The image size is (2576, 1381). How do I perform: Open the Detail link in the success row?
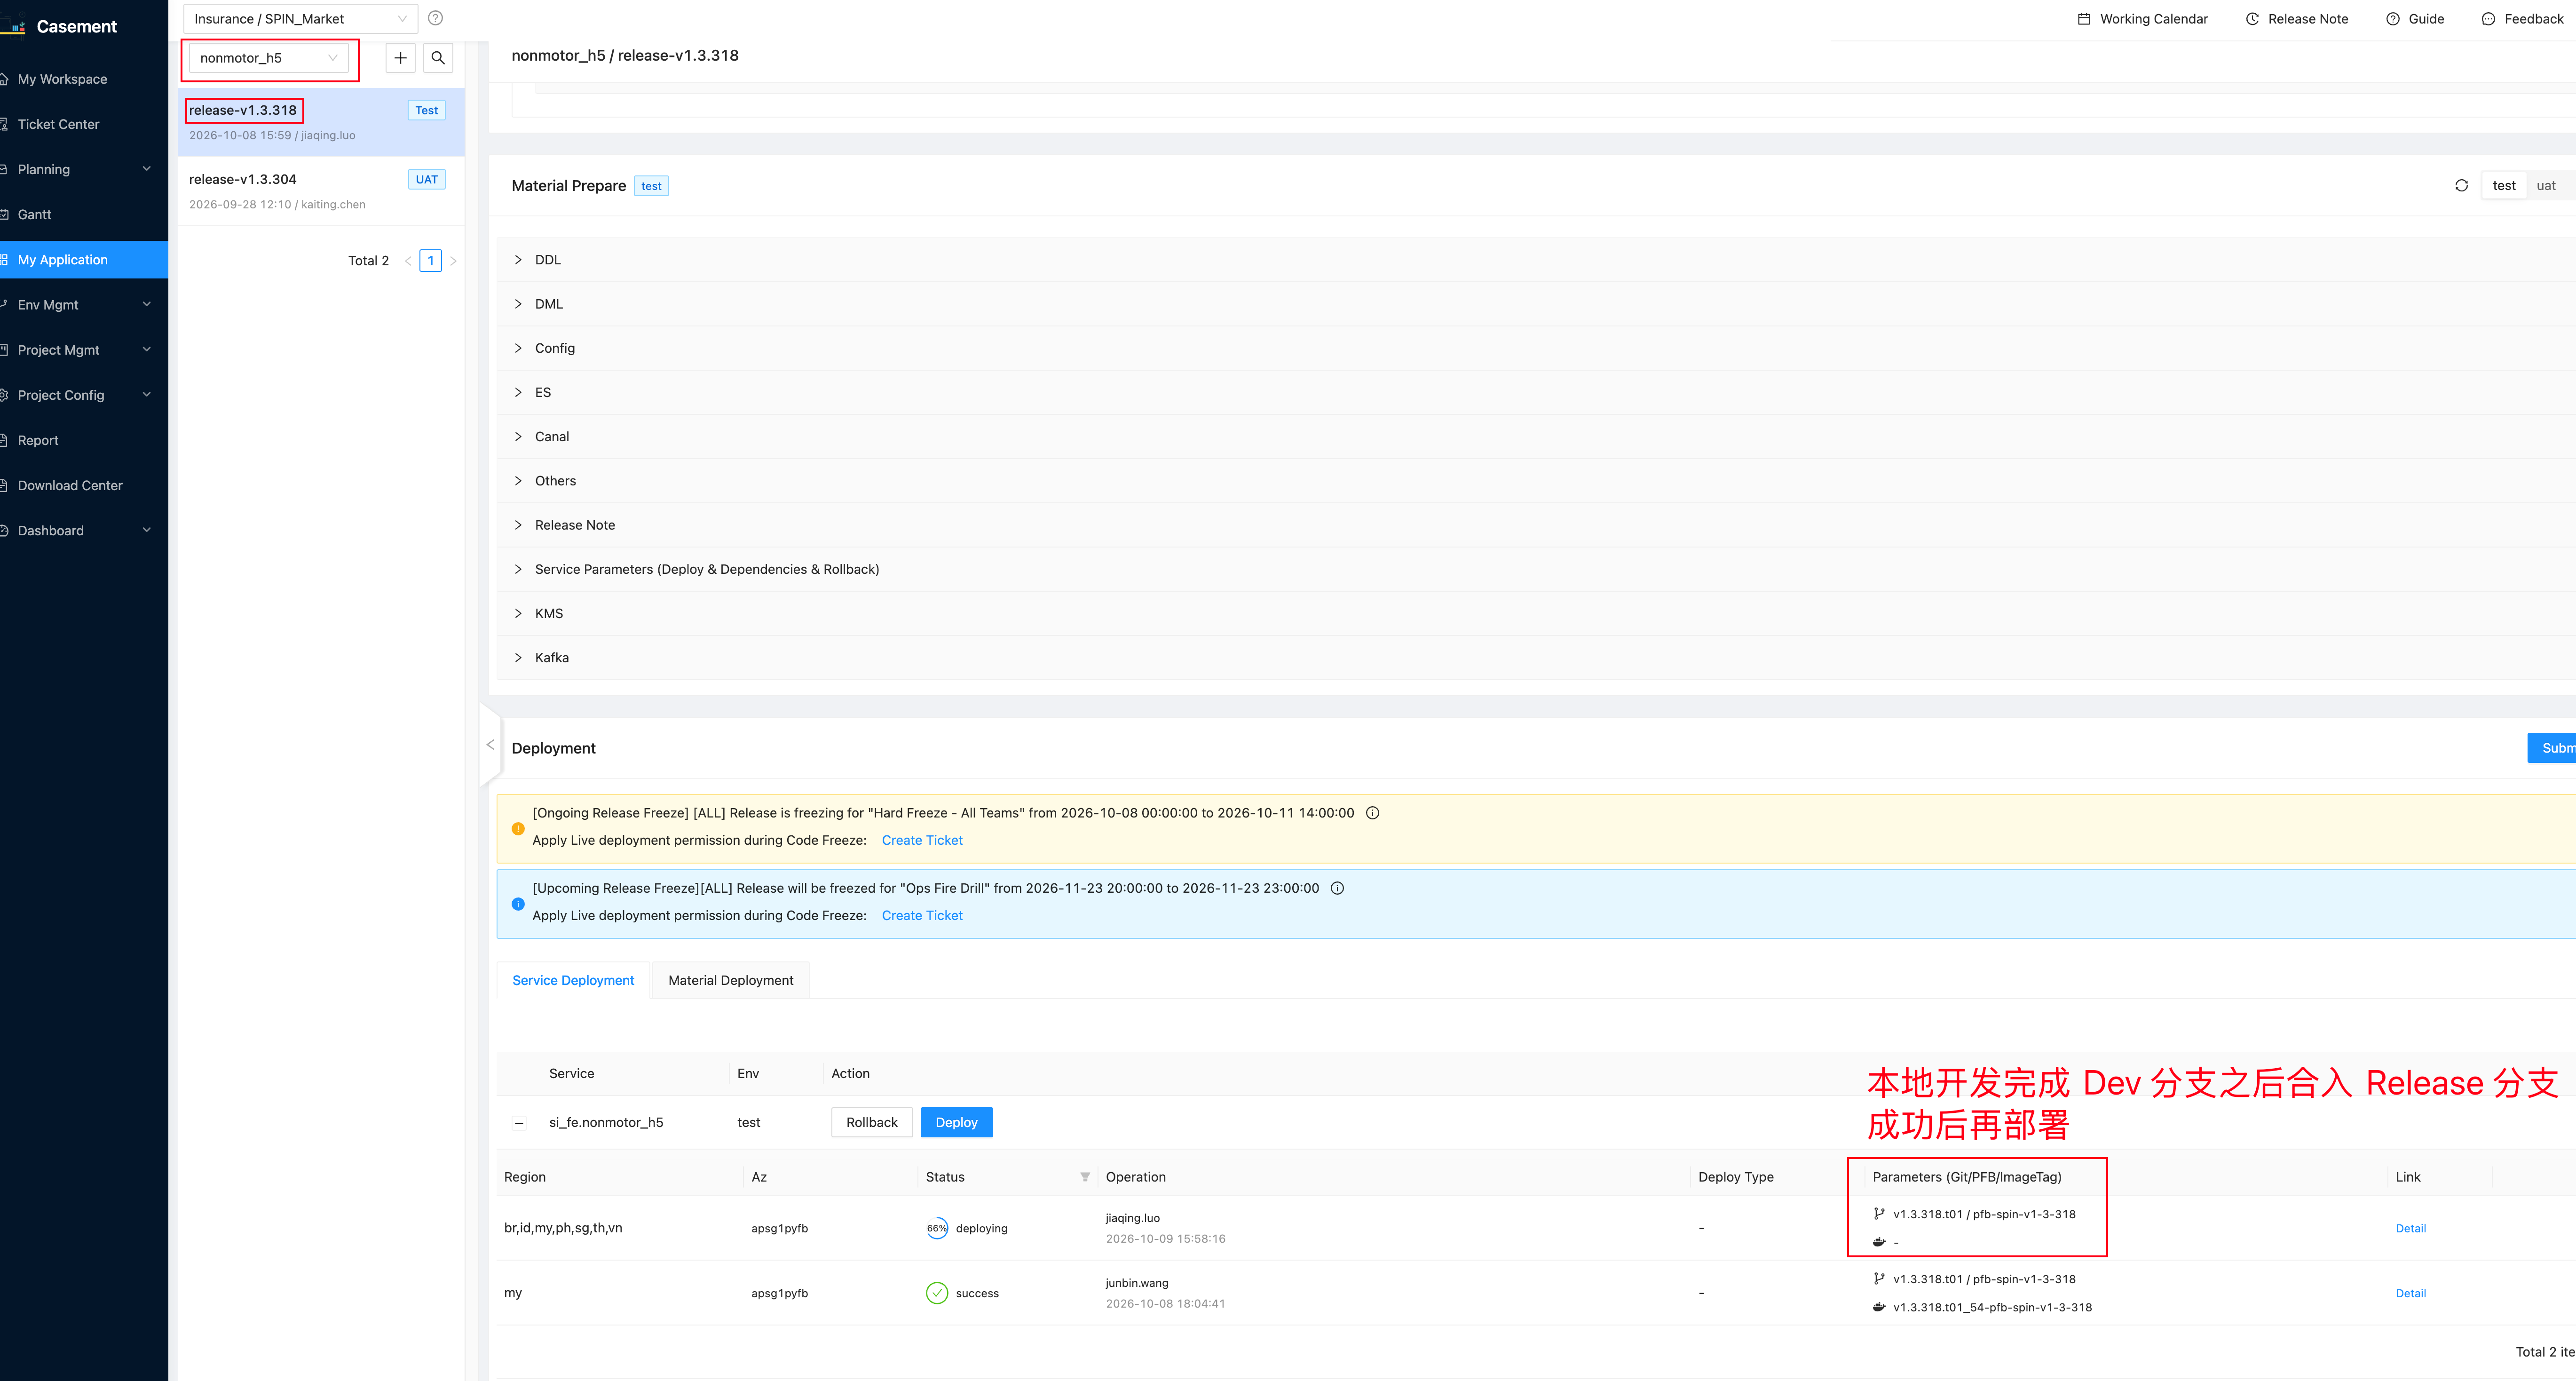pyautogui.click(x=2410, y=1294)
